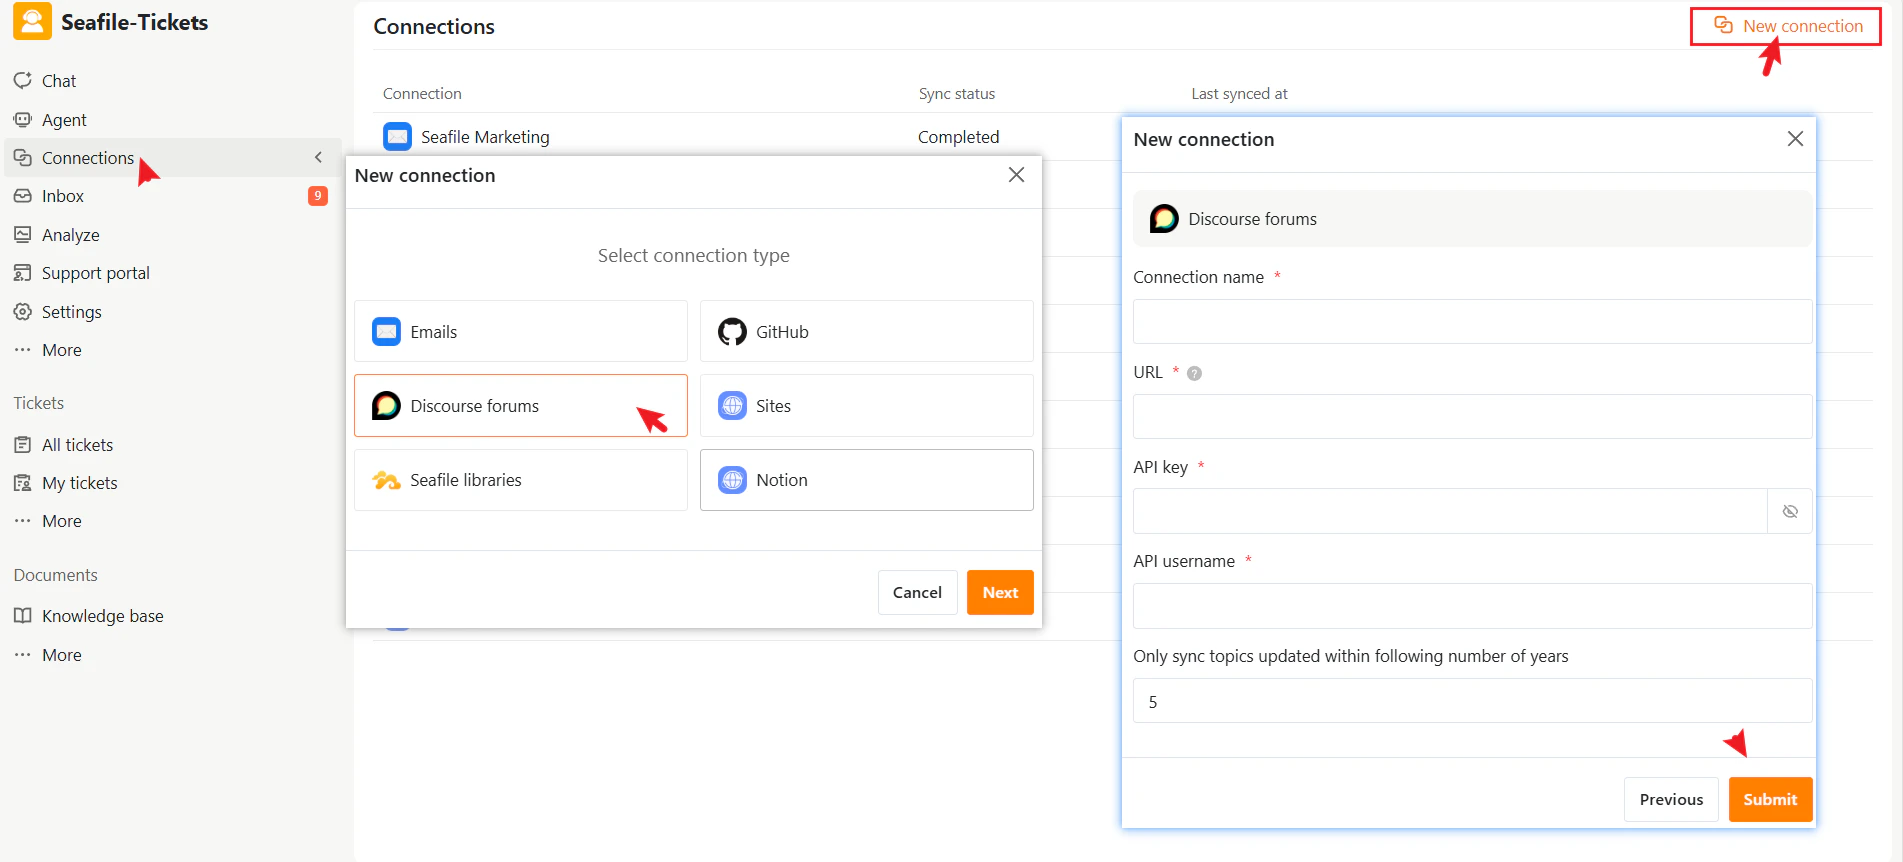
Task: Click the Knowledge base book icon
Action: click(23, 615)
